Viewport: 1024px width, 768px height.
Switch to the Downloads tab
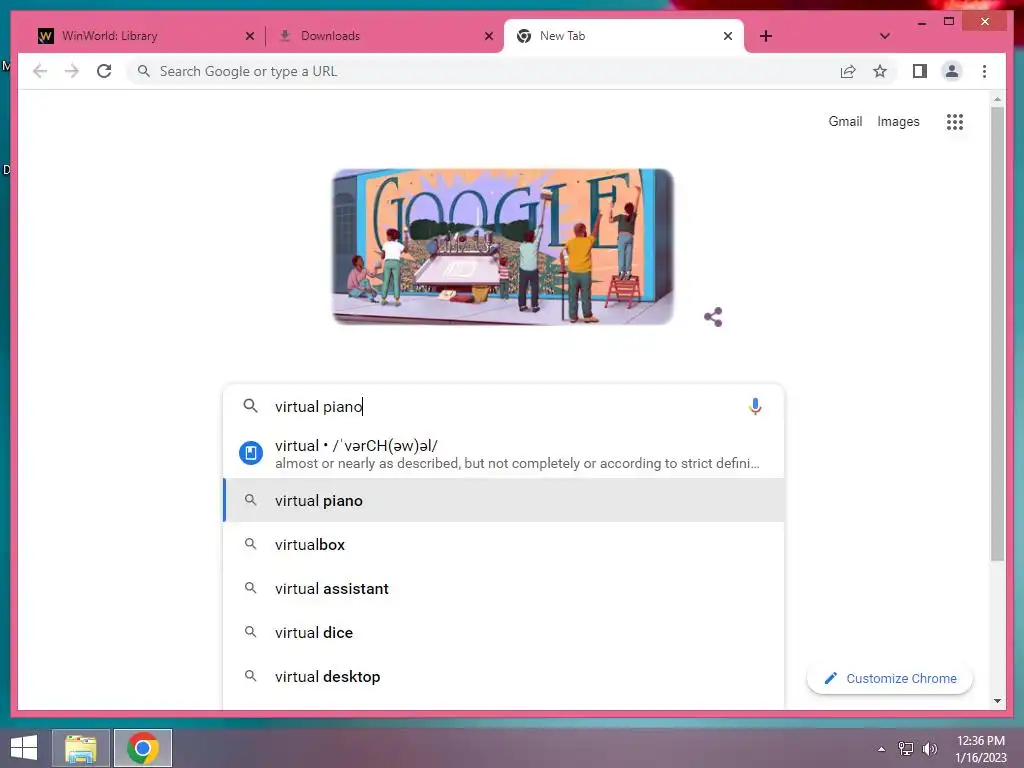[384, 36]
